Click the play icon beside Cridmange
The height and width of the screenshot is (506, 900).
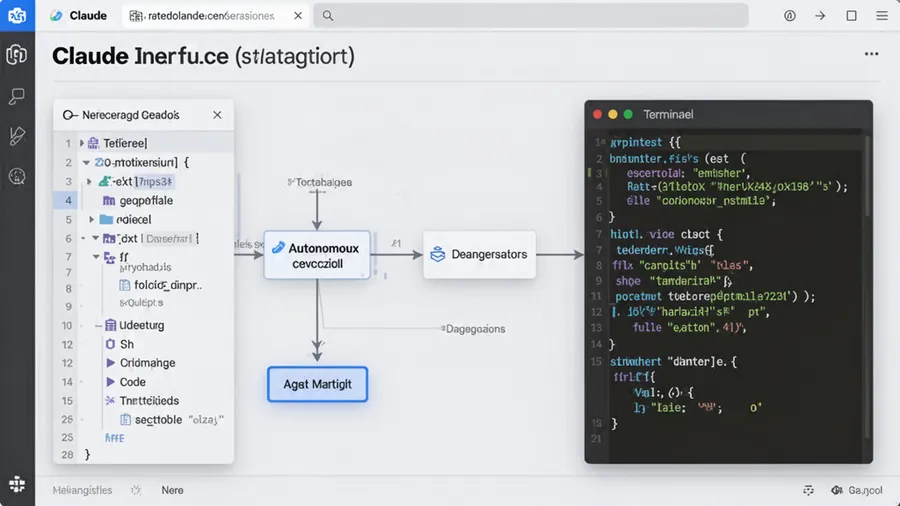click(110, 363)
